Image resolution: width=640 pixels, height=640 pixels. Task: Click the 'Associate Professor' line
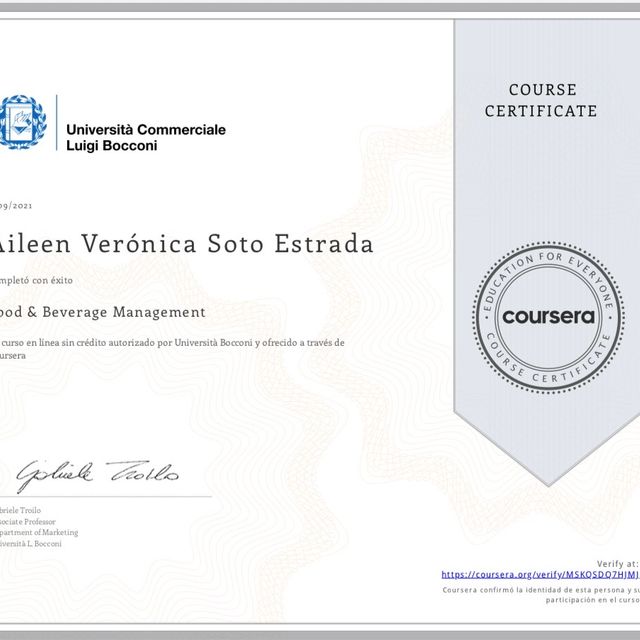point(28,521)
